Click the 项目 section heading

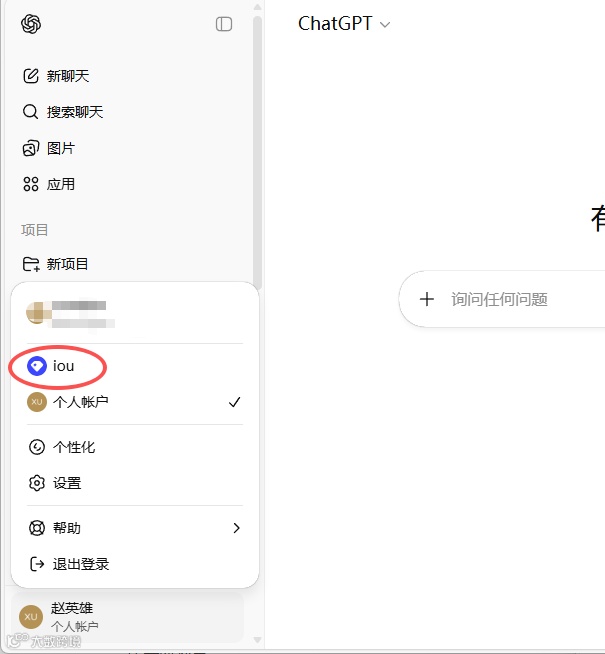point(35,230)
